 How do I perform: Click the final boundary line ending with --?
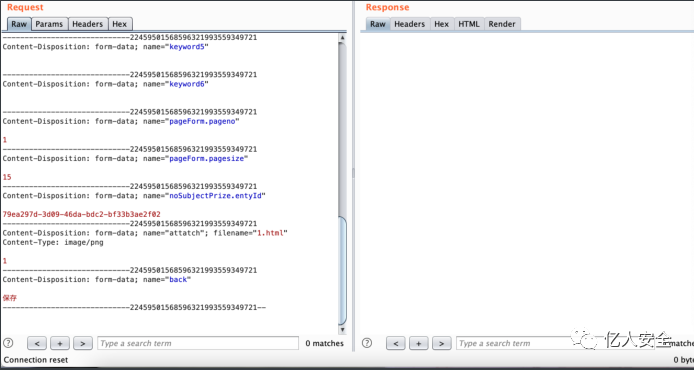pos(135,307)
